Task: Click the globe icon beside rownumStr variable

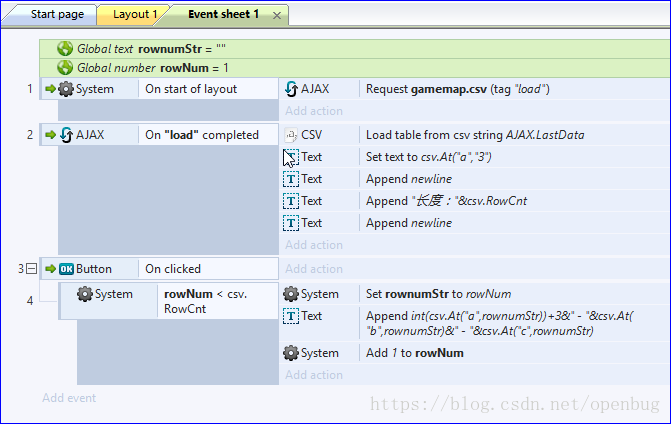Action: (65, 49)
